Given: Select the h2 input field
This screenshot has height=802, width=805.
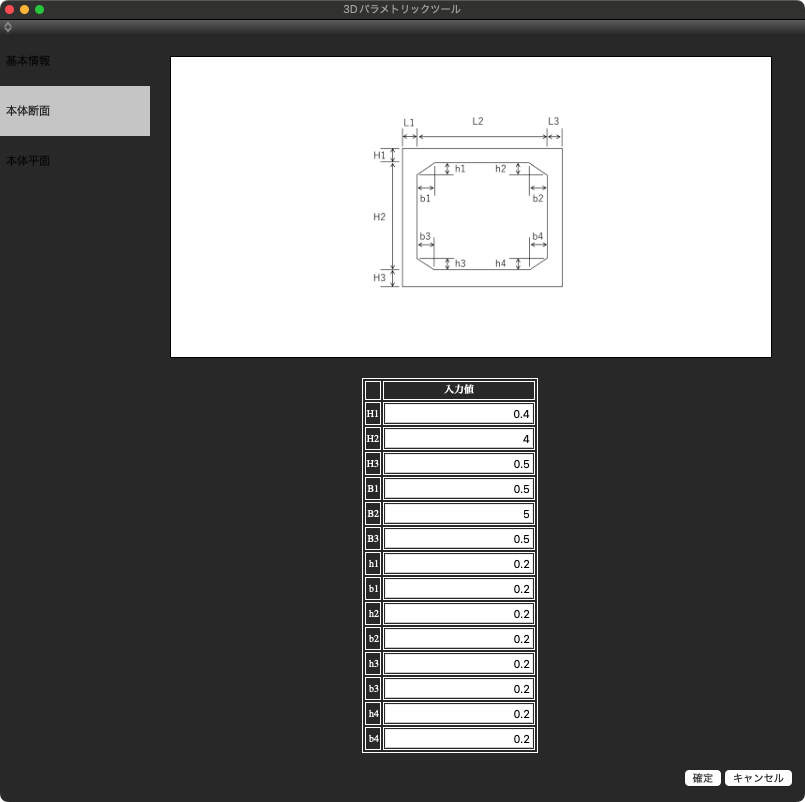Looking at the screenshot, I should tap(459, 614).
